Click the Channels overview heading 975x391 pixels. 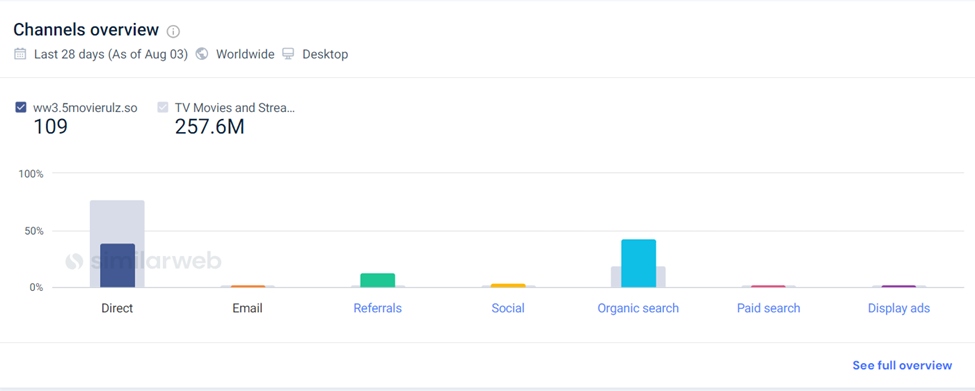click(x=86, y=29)
